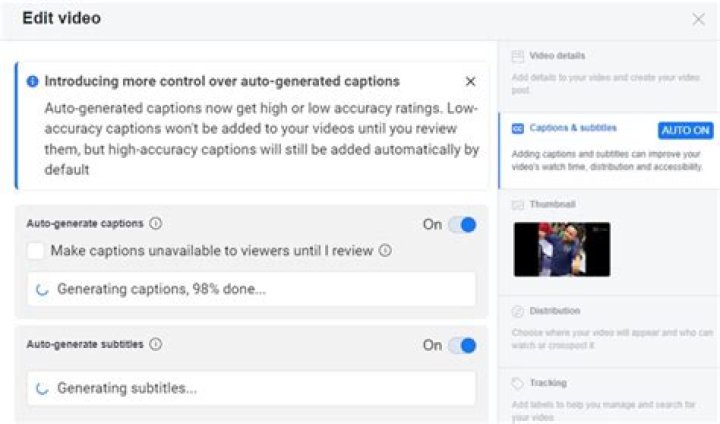This screenshot has height=424, width=720.
Task: Open the Thumbnail section heading
Action: 551,204
